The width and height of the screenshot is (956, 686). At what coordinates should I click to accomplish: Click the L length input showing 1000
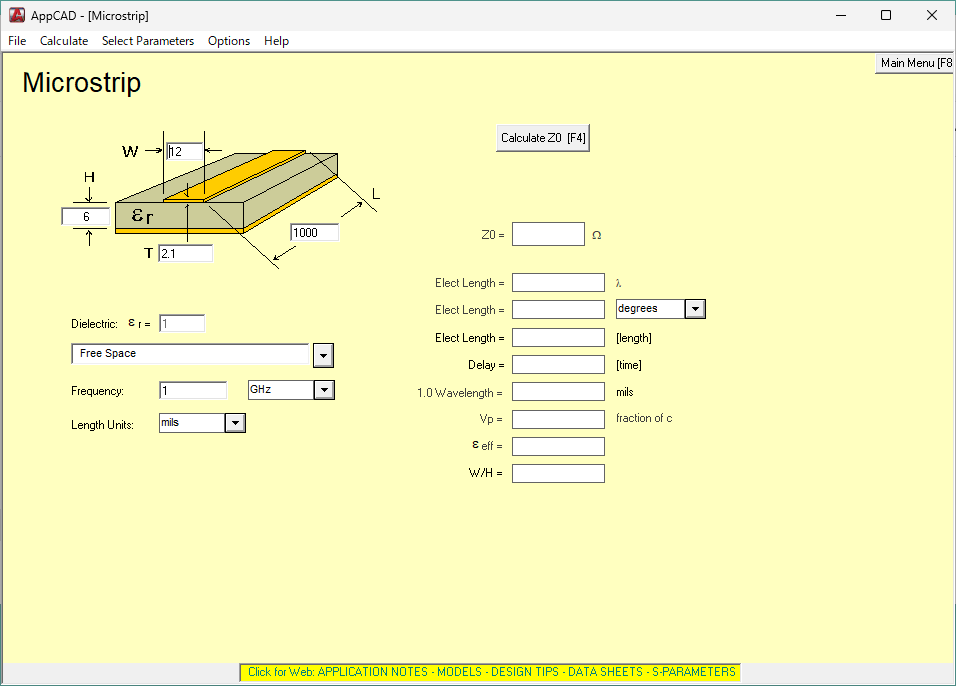tap(315, 232)
